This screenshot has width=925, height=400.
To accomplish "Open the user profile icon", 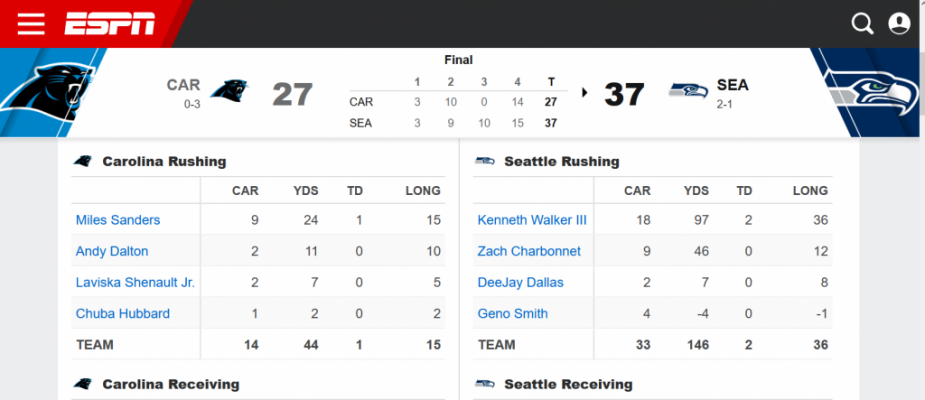I will tap(899, 24).
